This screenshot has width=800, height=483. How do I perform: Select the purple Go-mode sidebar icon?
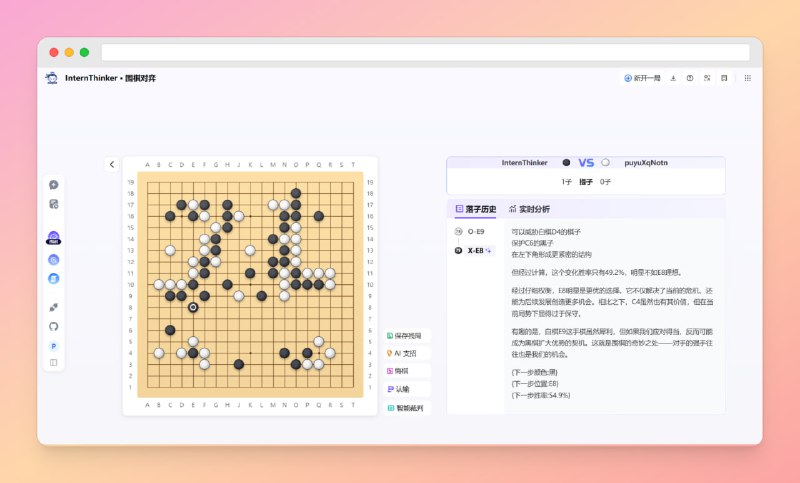(54, 237)
